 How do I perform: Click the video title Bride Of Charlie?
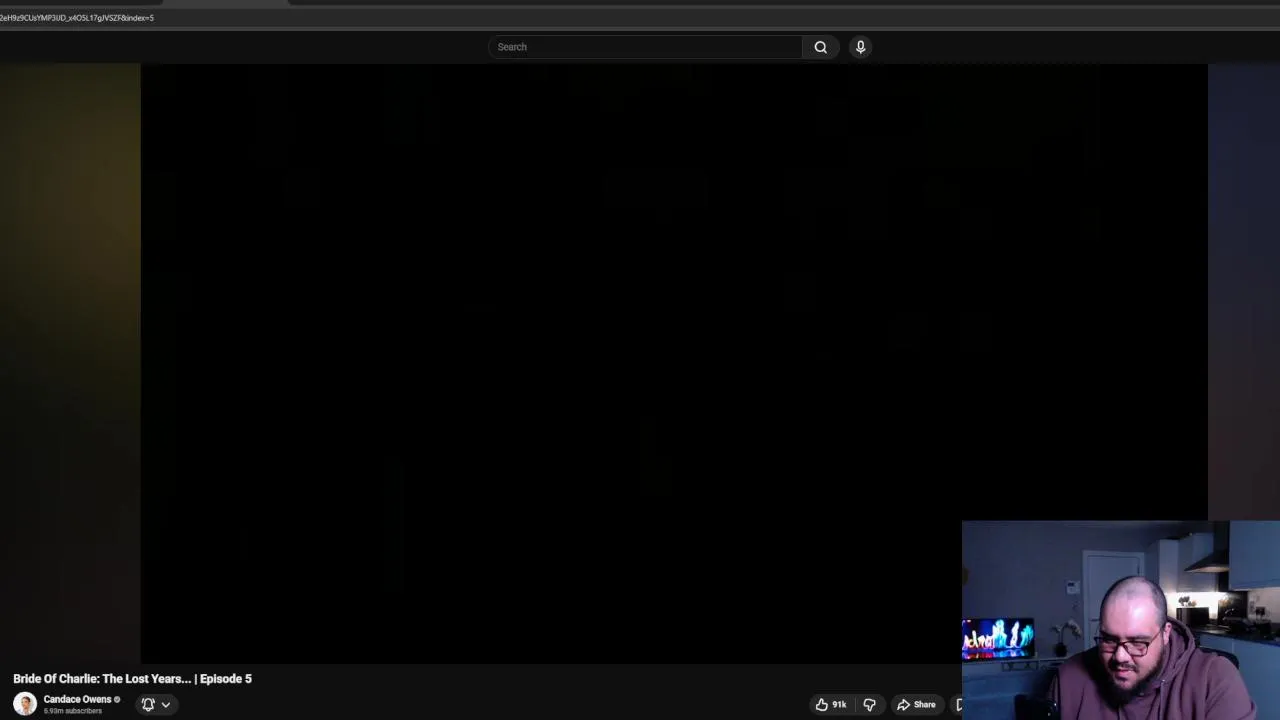[132, 678]
